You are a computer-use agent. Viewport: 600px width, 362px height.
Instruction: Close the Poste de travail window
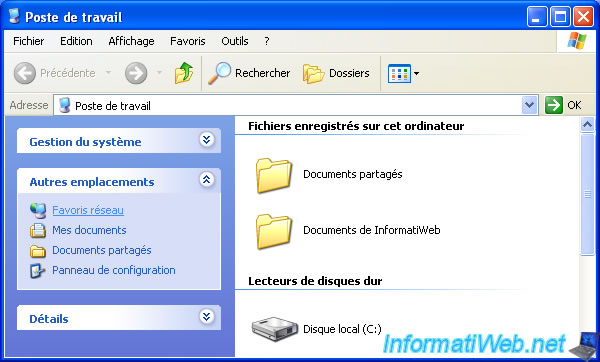pyautogui.click(x=584, y=16)
